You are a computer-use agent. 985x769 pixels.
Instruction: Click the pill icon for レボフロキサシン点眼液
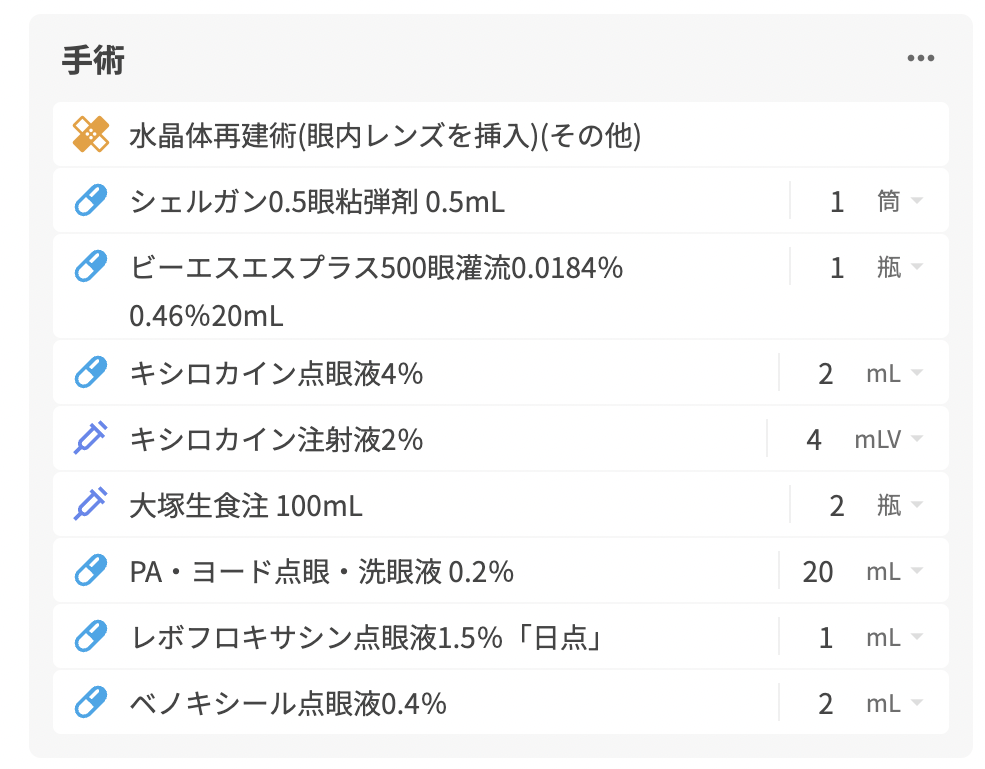(91, 637)
